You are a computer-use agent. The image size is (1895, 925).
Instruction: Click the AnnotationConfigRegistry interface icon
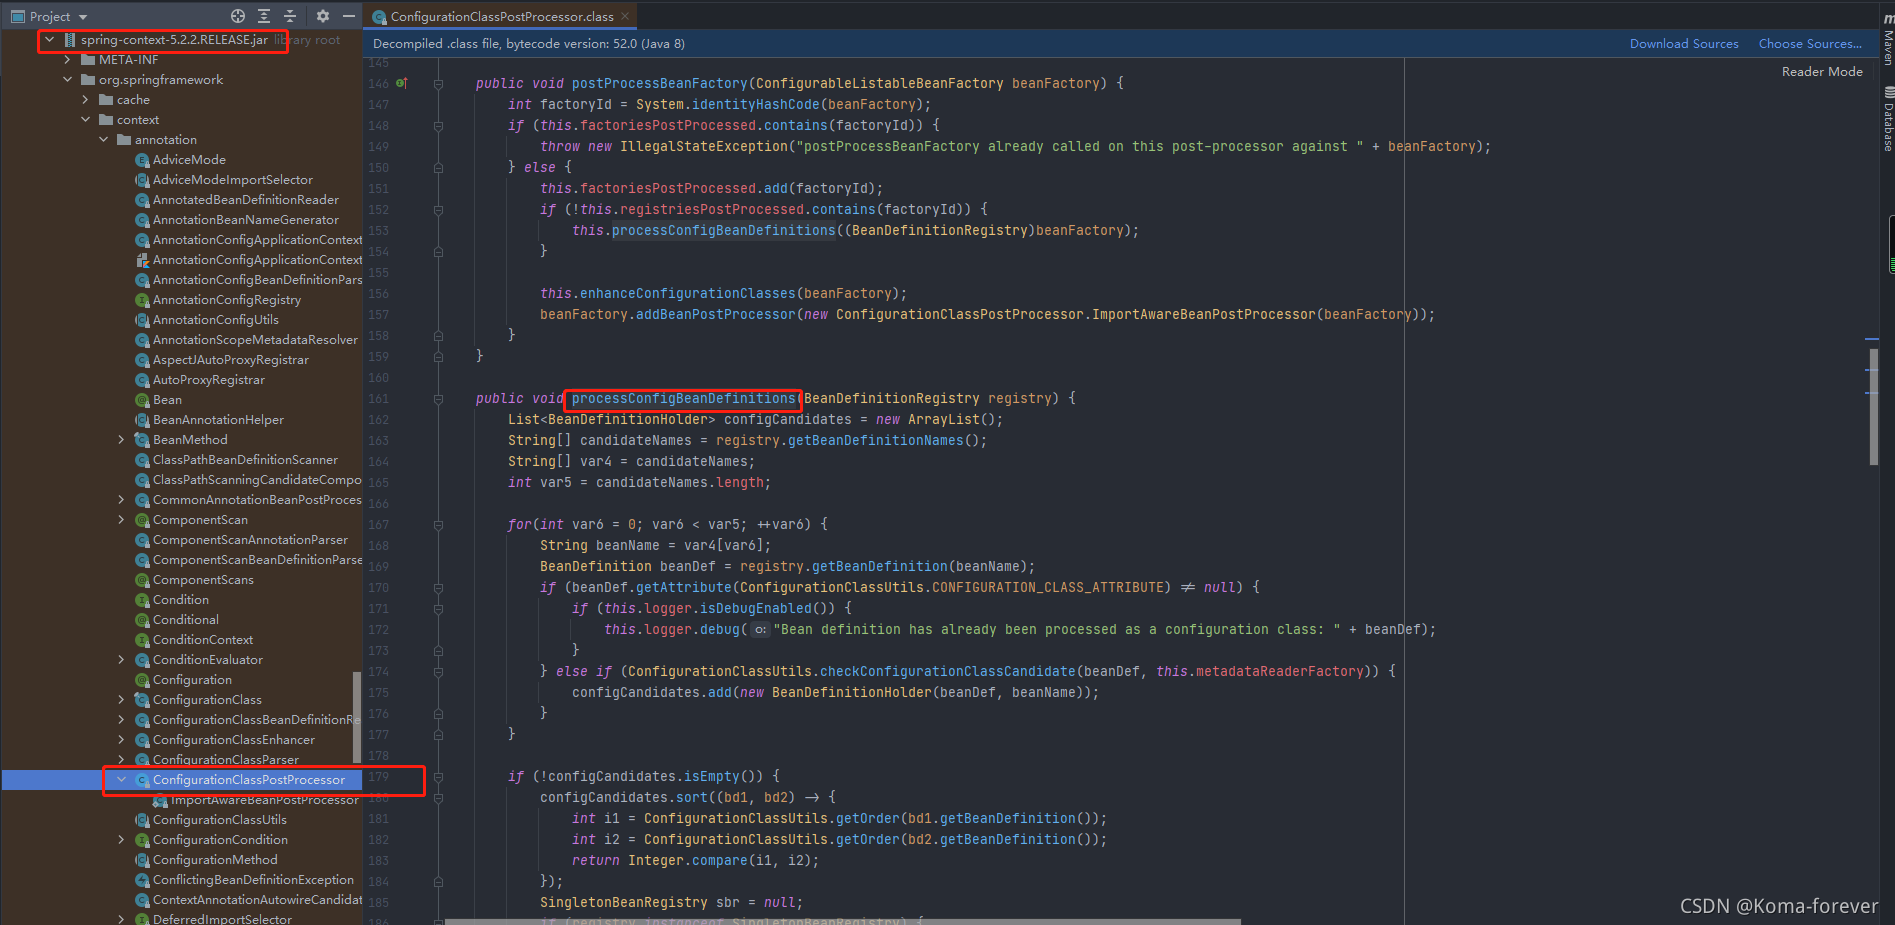(x=143, y=300)
